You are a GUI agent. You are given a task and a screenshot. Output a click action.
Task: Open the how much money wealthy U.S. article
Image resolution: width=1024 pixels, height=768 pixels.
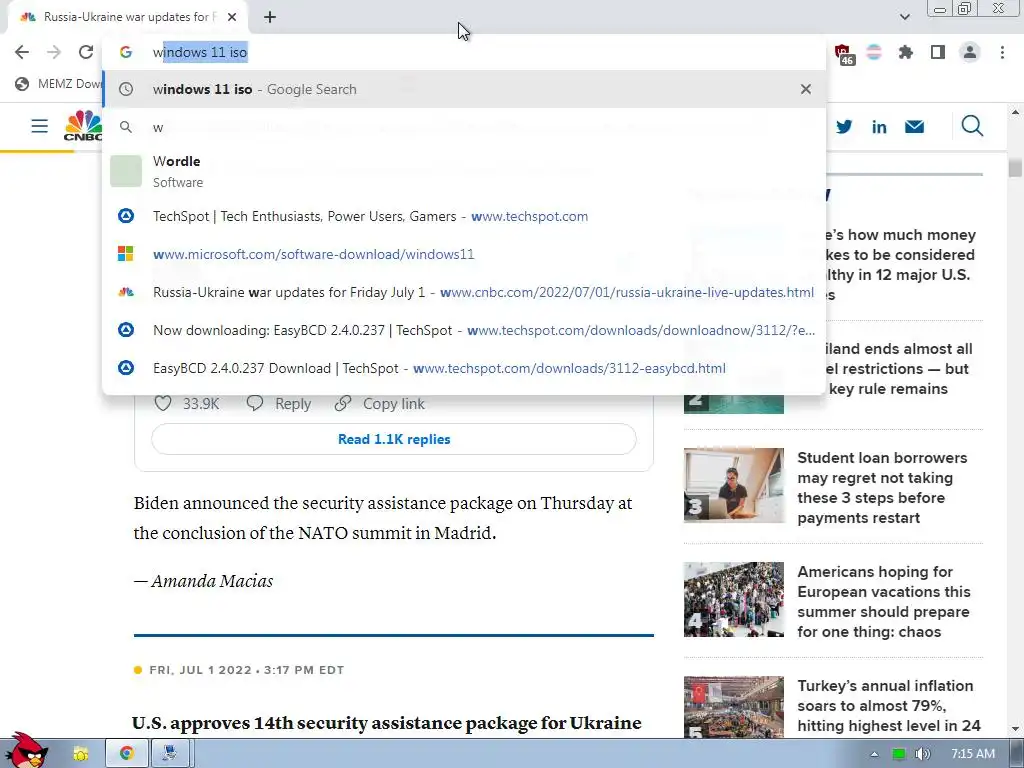[901, 264]
